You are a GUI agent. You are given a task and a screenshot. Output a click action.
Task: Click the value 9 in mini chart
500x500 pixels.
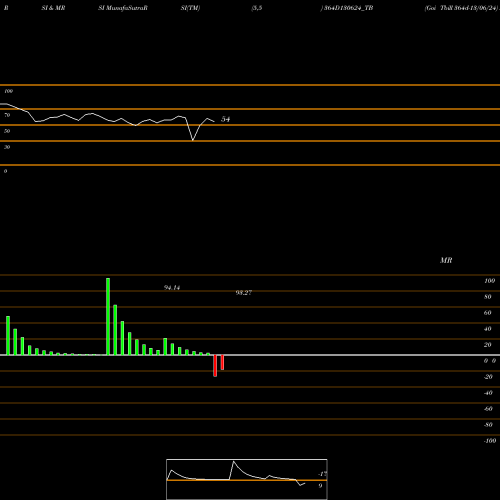click(320, 486)
